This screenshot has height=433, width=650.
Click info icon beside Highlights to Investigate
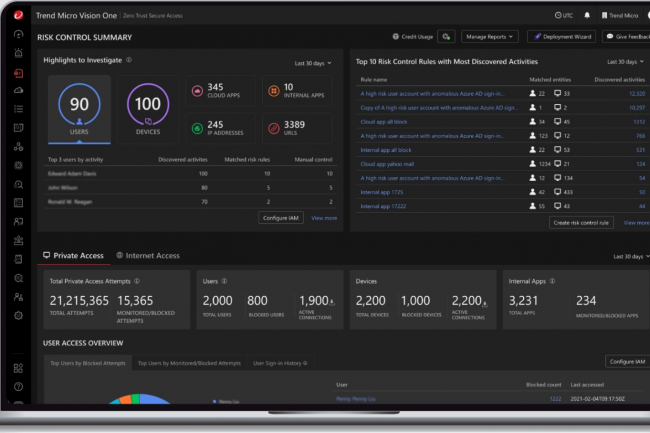(129, 61)
